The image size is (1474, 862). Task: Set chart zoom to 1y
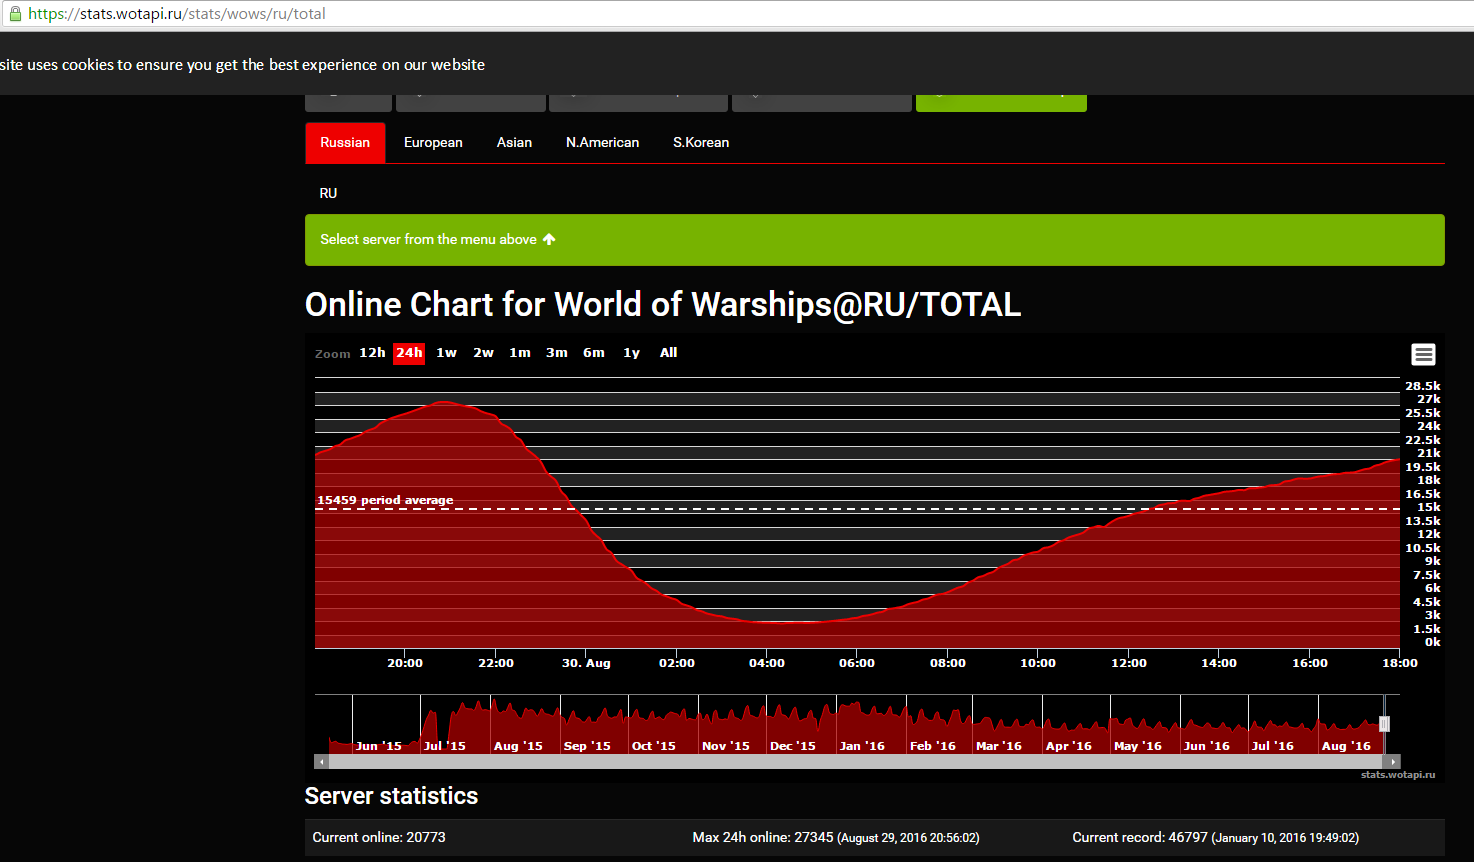pos(631,353)
